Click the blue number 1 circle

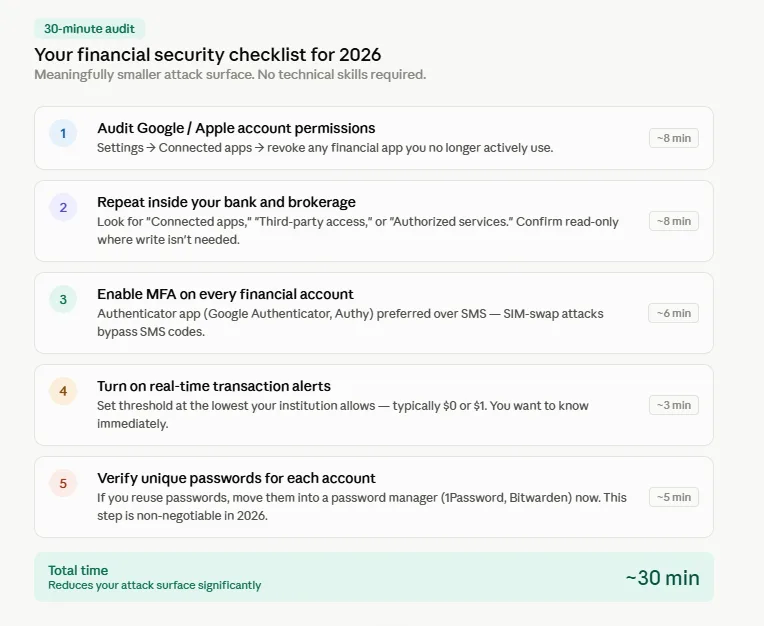pos(63,133)
